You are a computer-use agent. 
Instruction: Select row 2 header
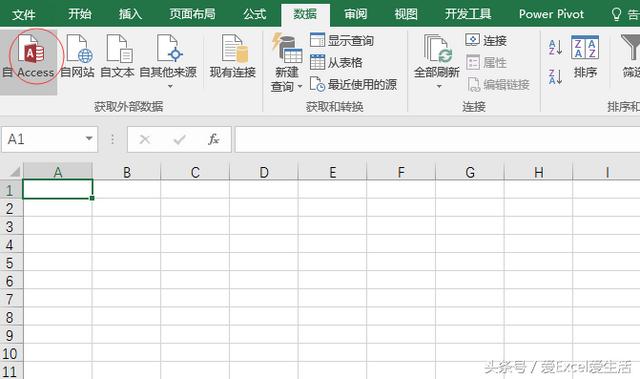tap(11, 208)
